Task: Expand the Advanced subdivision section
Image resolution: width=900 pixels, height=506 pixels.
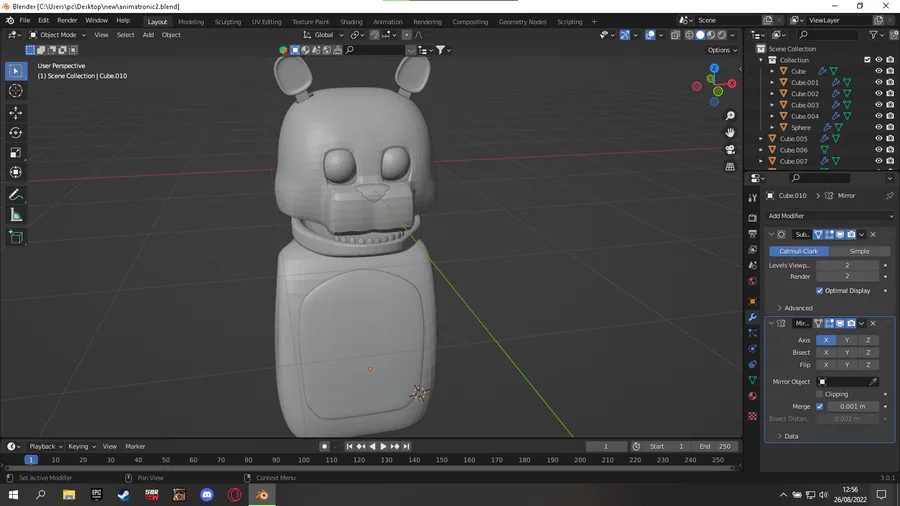Action: tap(795, 308)
